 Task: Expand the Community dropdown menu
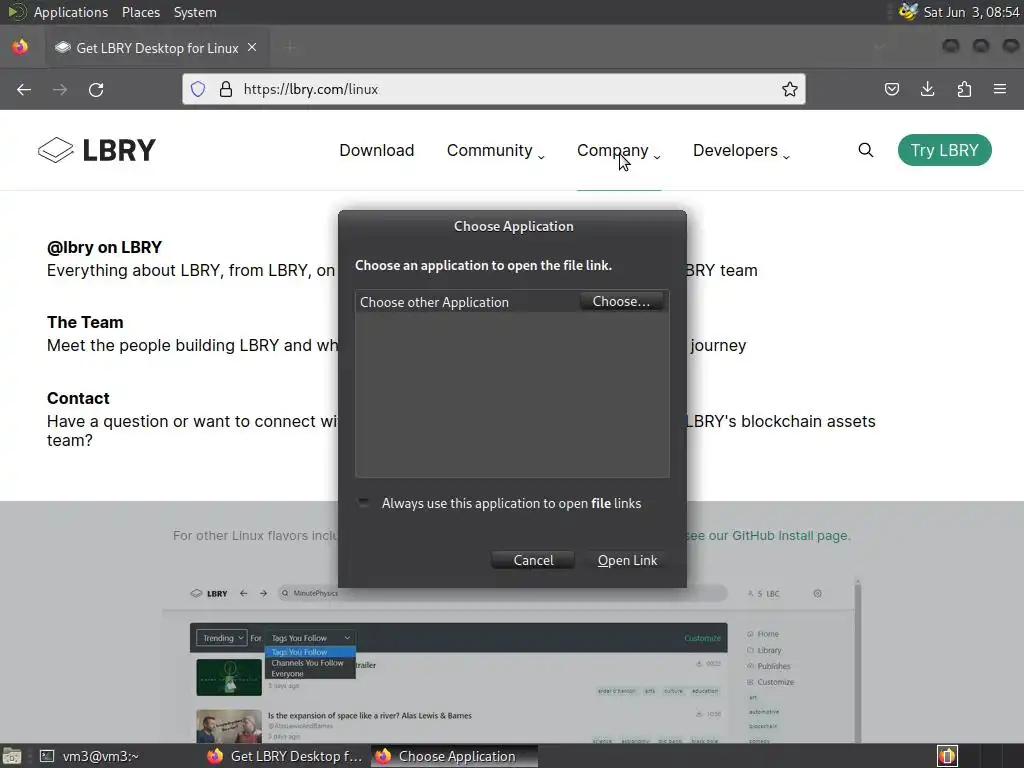495,151
